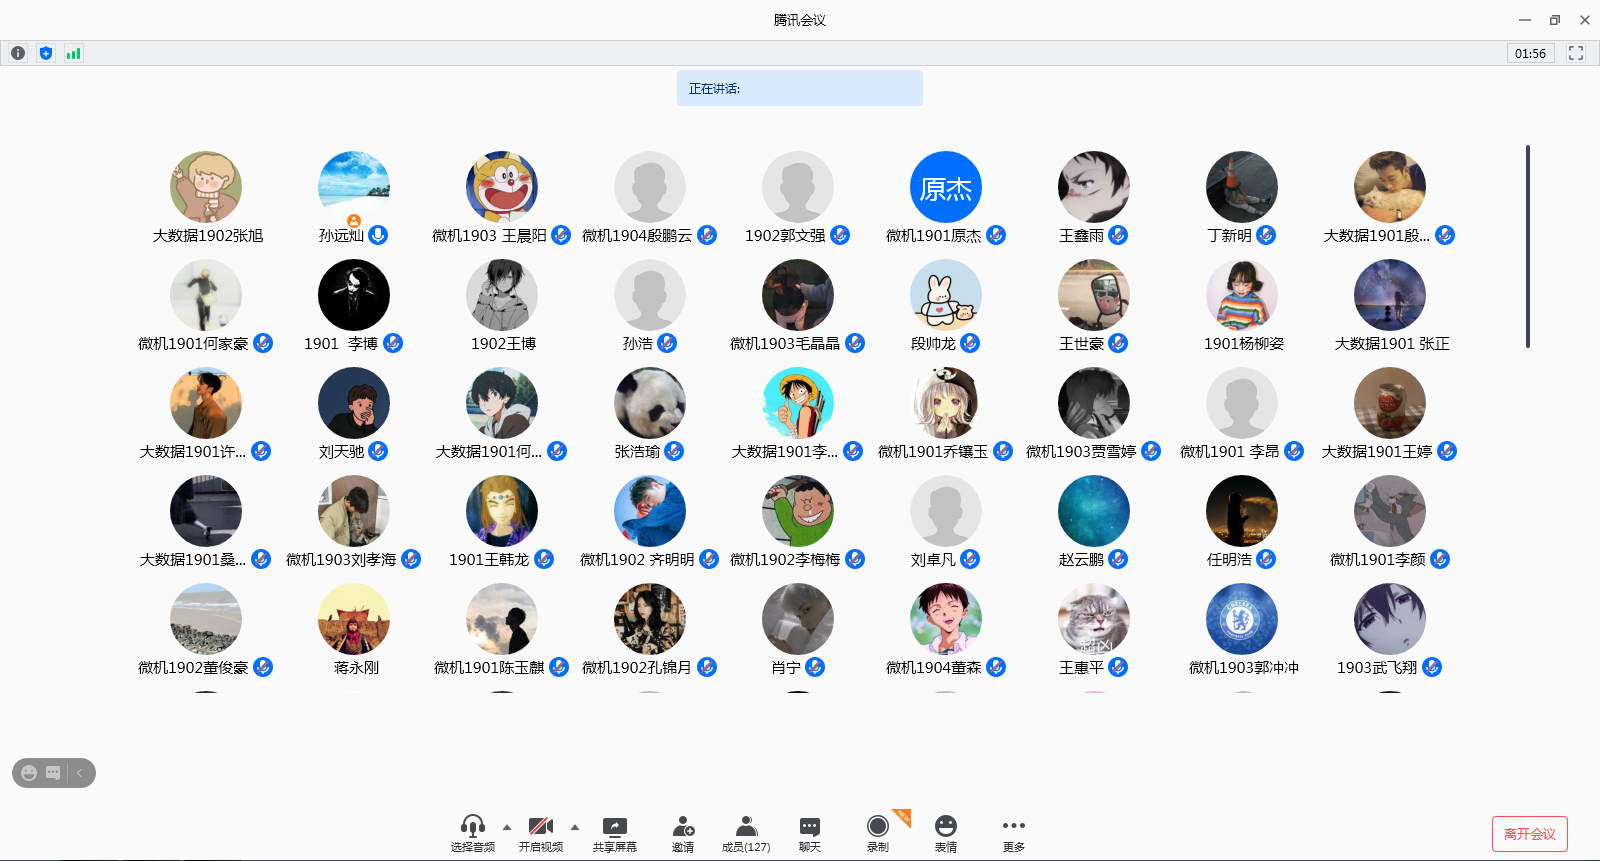This screenshot has width=1600, height=861.
Task: Click 选择音频 to join audio
Action: click(x=472, y=833)
